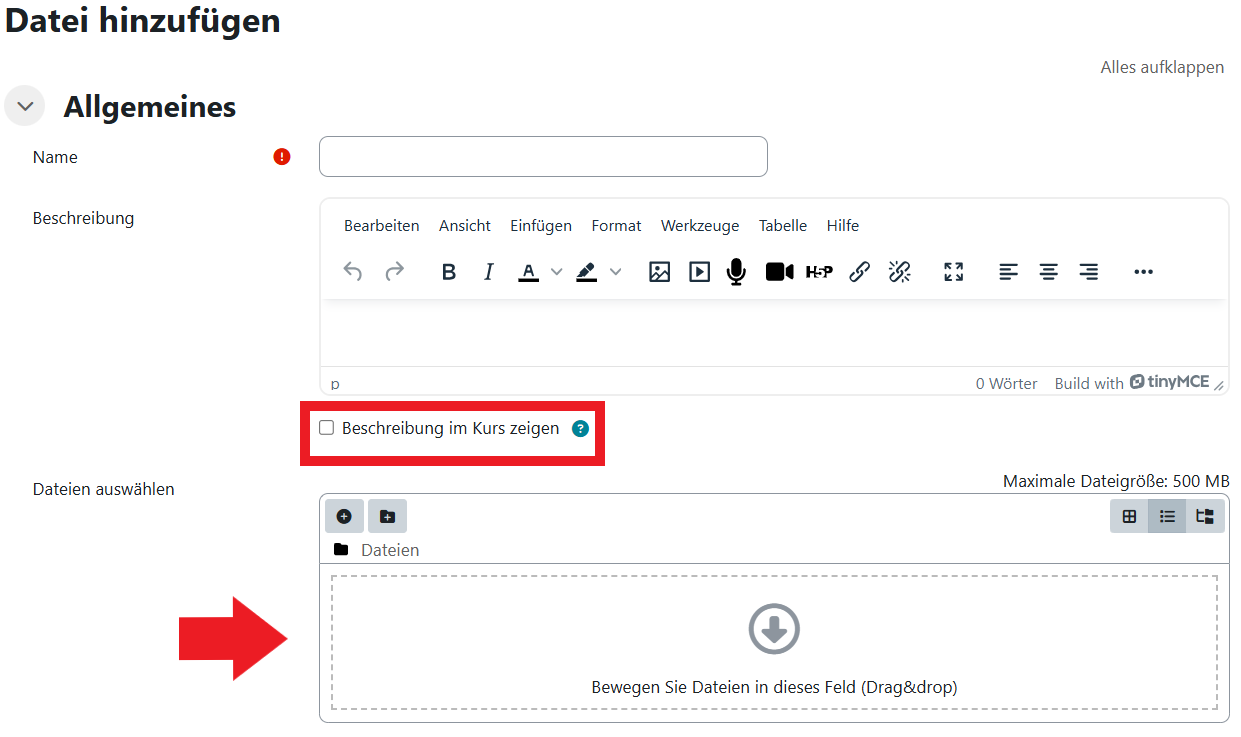Switch the file view to icons grid

(x=1129, y=516)
